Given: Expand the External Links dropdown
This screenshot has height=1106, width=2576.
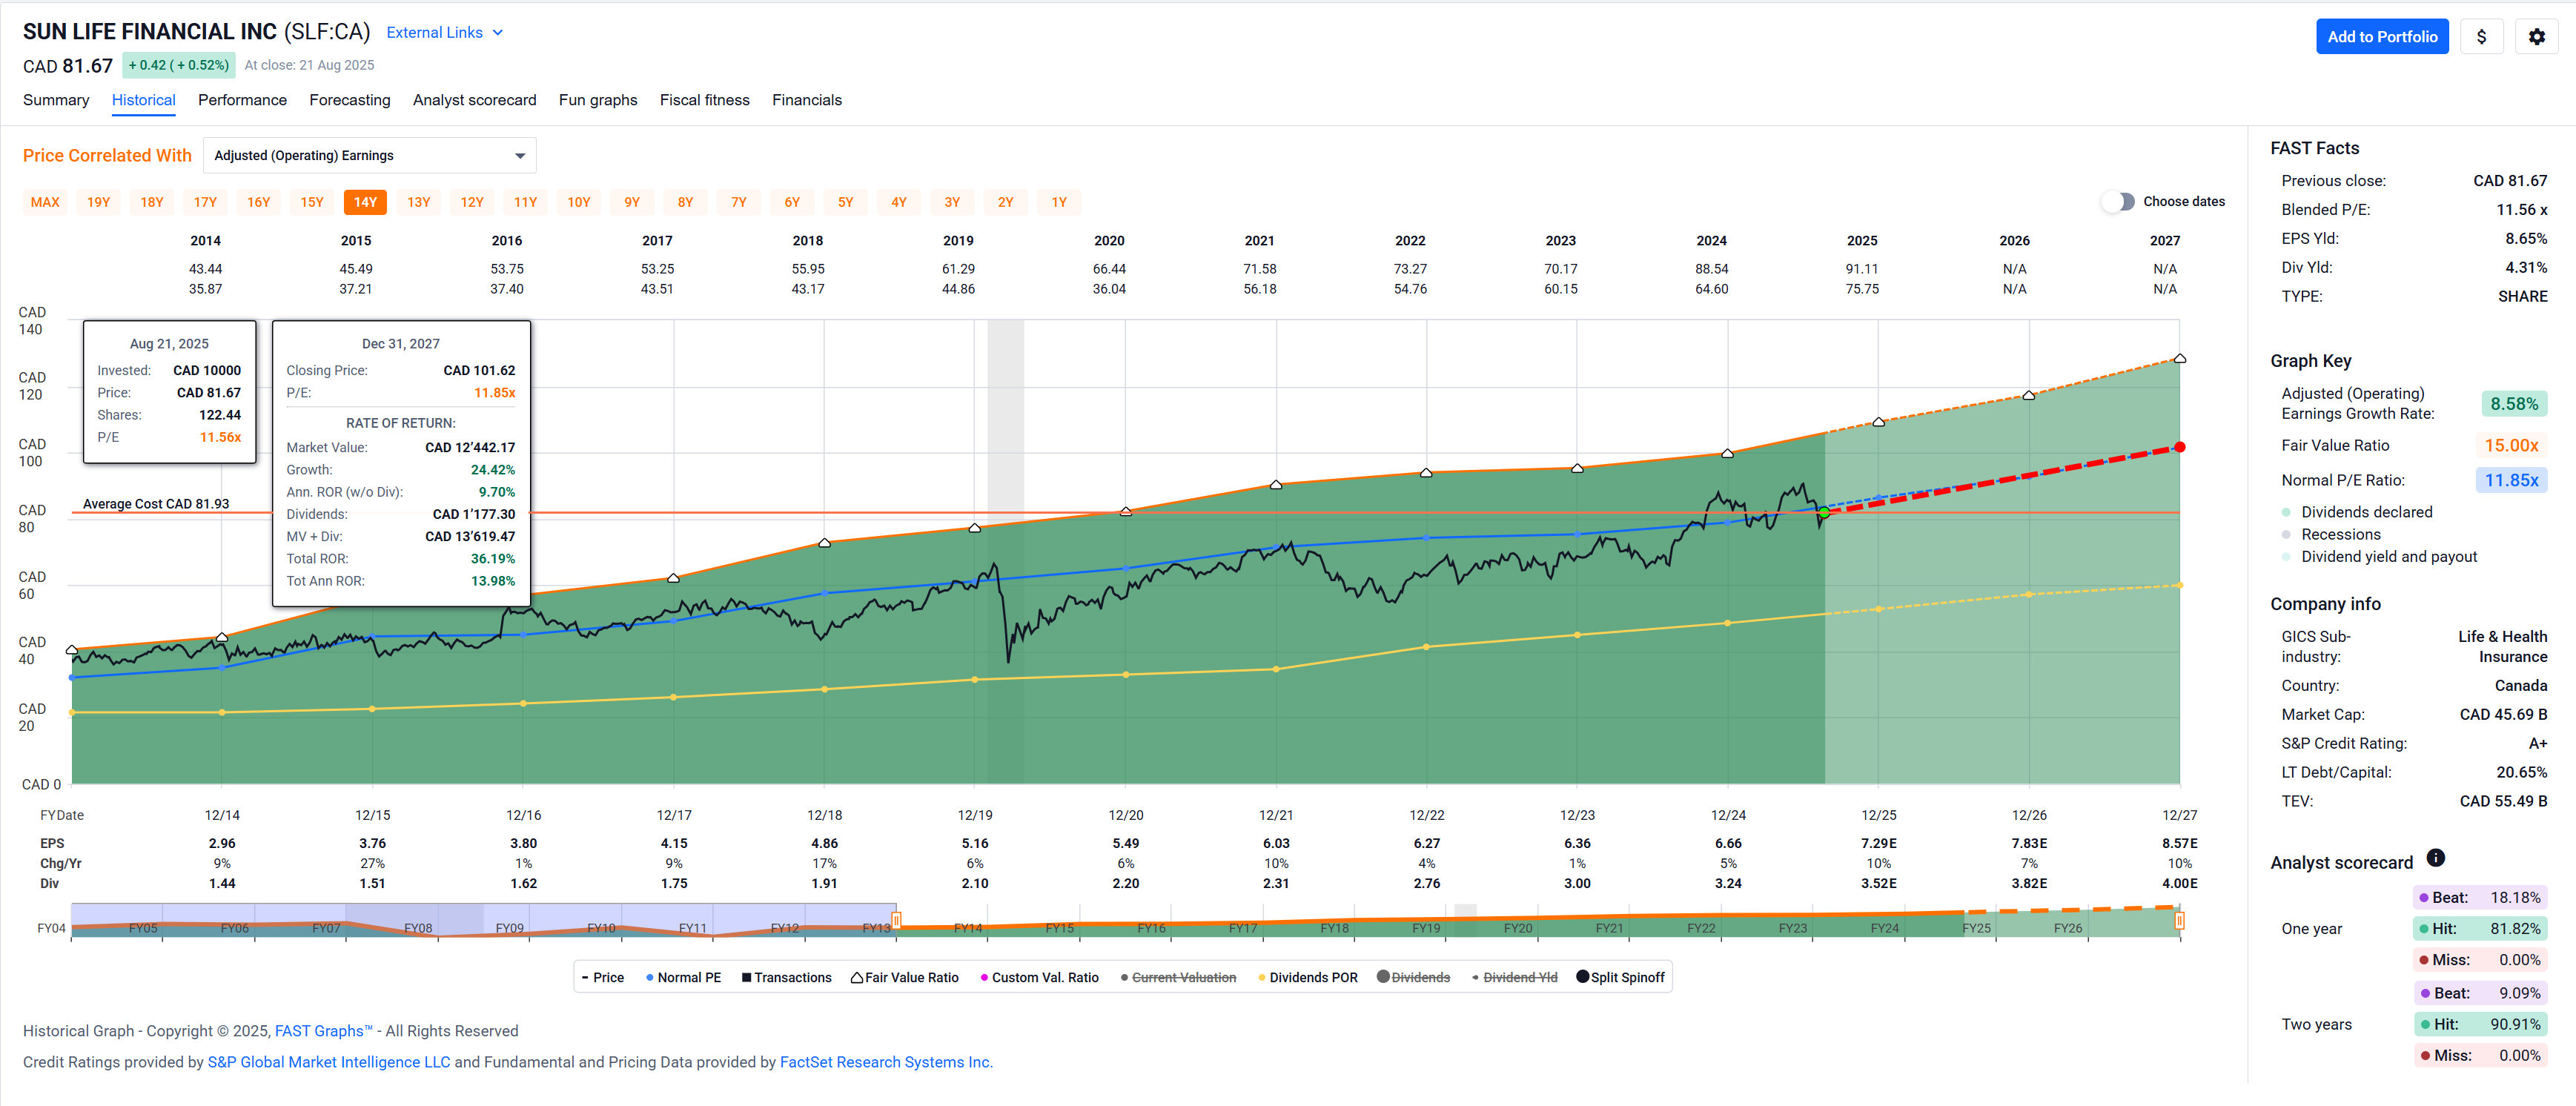Looking at the screenshot, I should tap(444, 33).
